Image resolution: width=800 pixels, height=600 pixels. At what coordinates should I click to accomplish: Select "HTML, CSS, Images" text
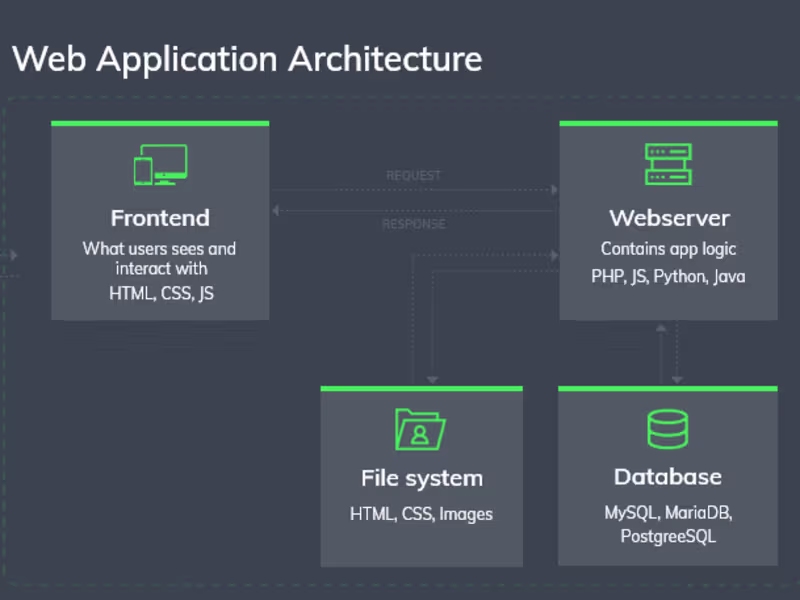421,514
